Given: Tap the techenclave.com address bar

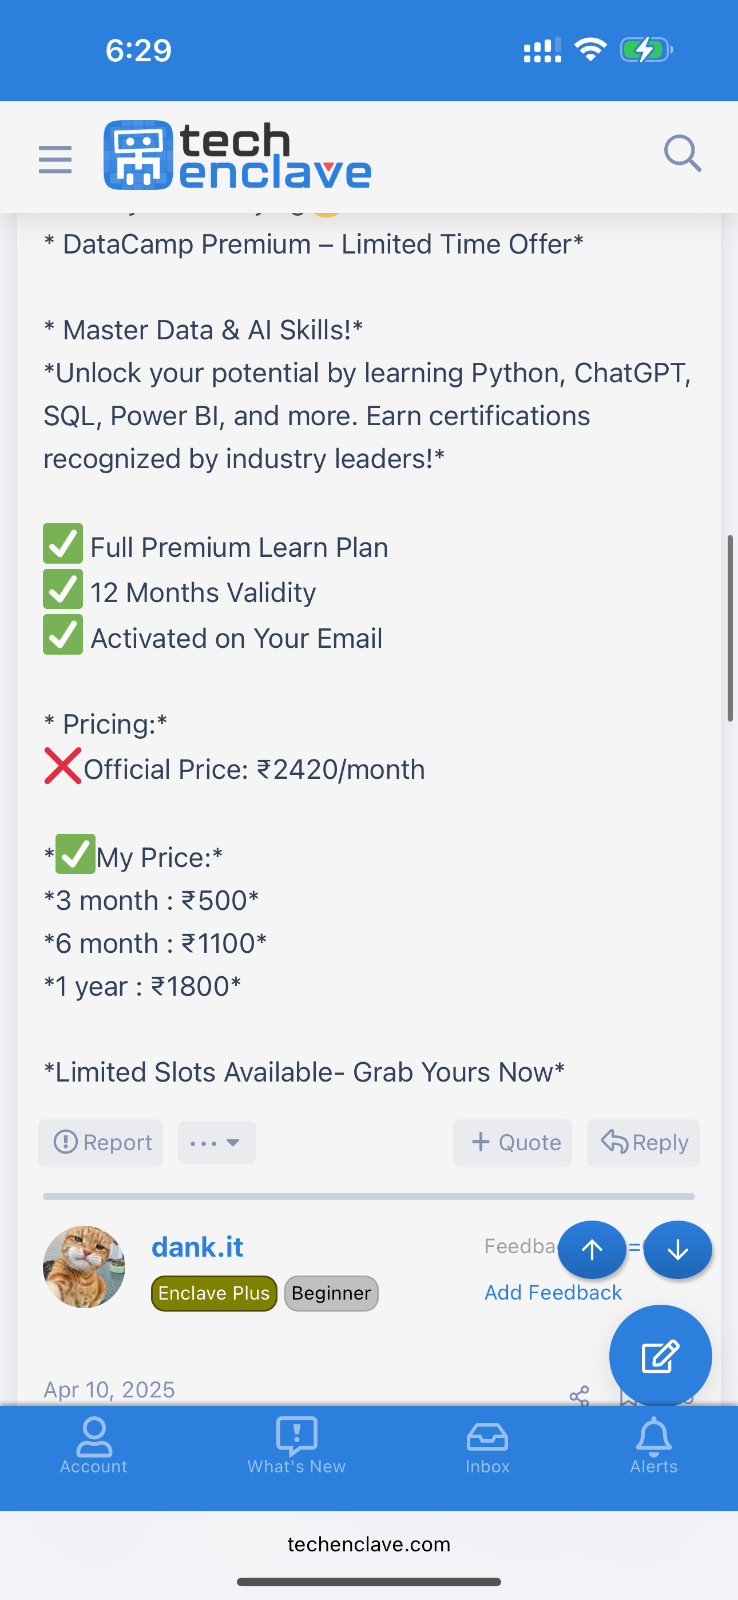Looking at the screenshot, I should point(369,1544).
